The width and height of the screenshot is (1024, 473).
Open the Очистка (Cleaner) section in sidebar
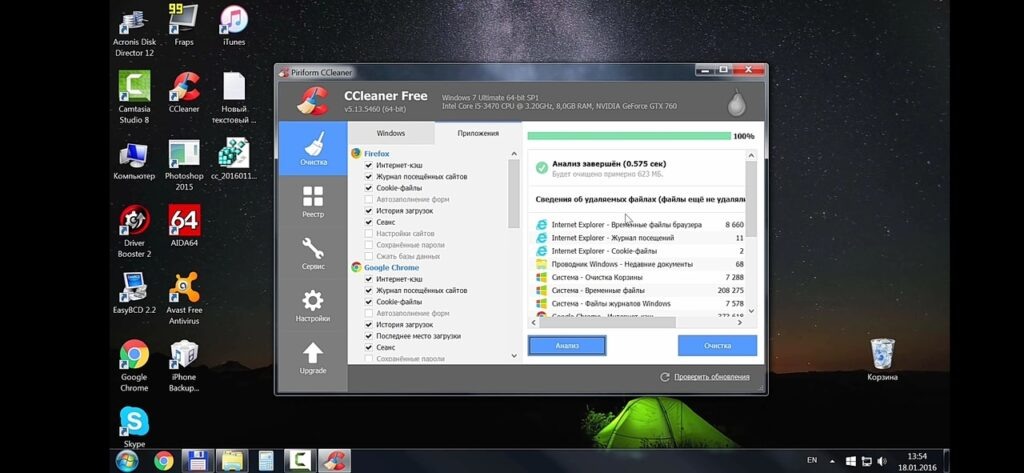pos(313,148)
